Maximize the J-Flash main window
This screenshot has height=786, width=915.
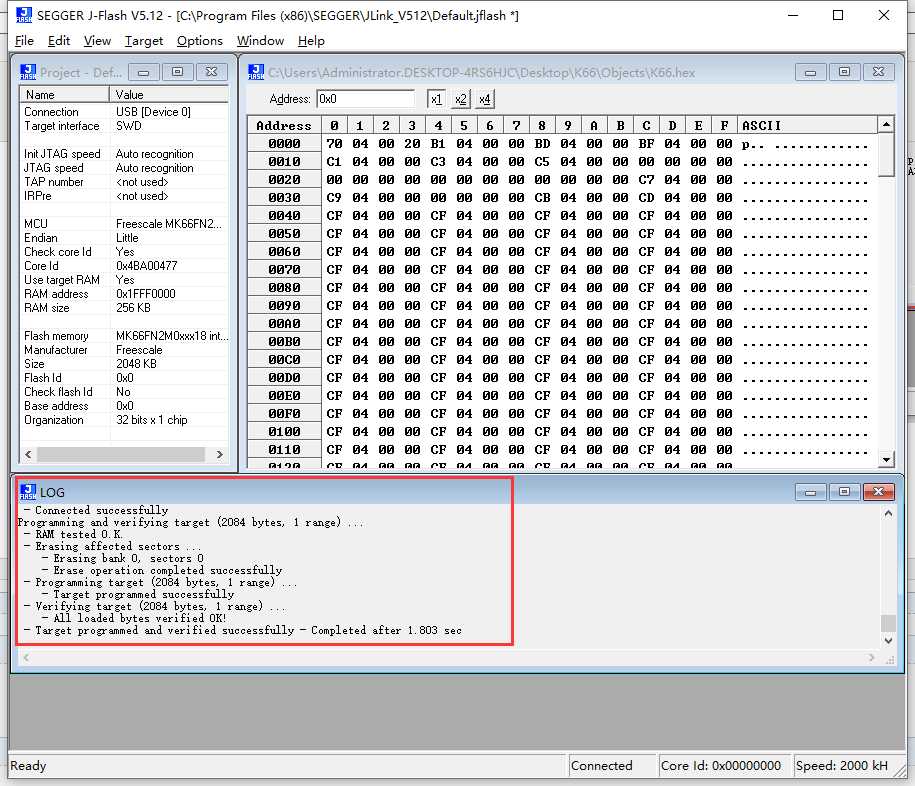[838, 15]
